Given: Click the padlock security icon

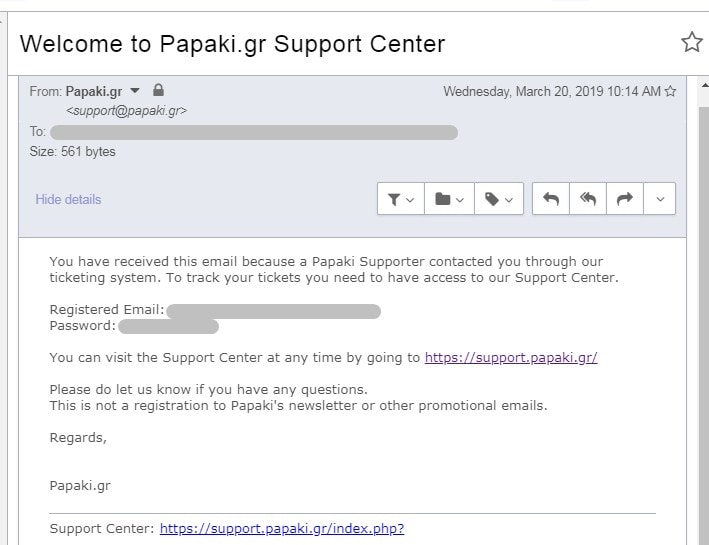Looking at the screenshot, I should [158, 90].
